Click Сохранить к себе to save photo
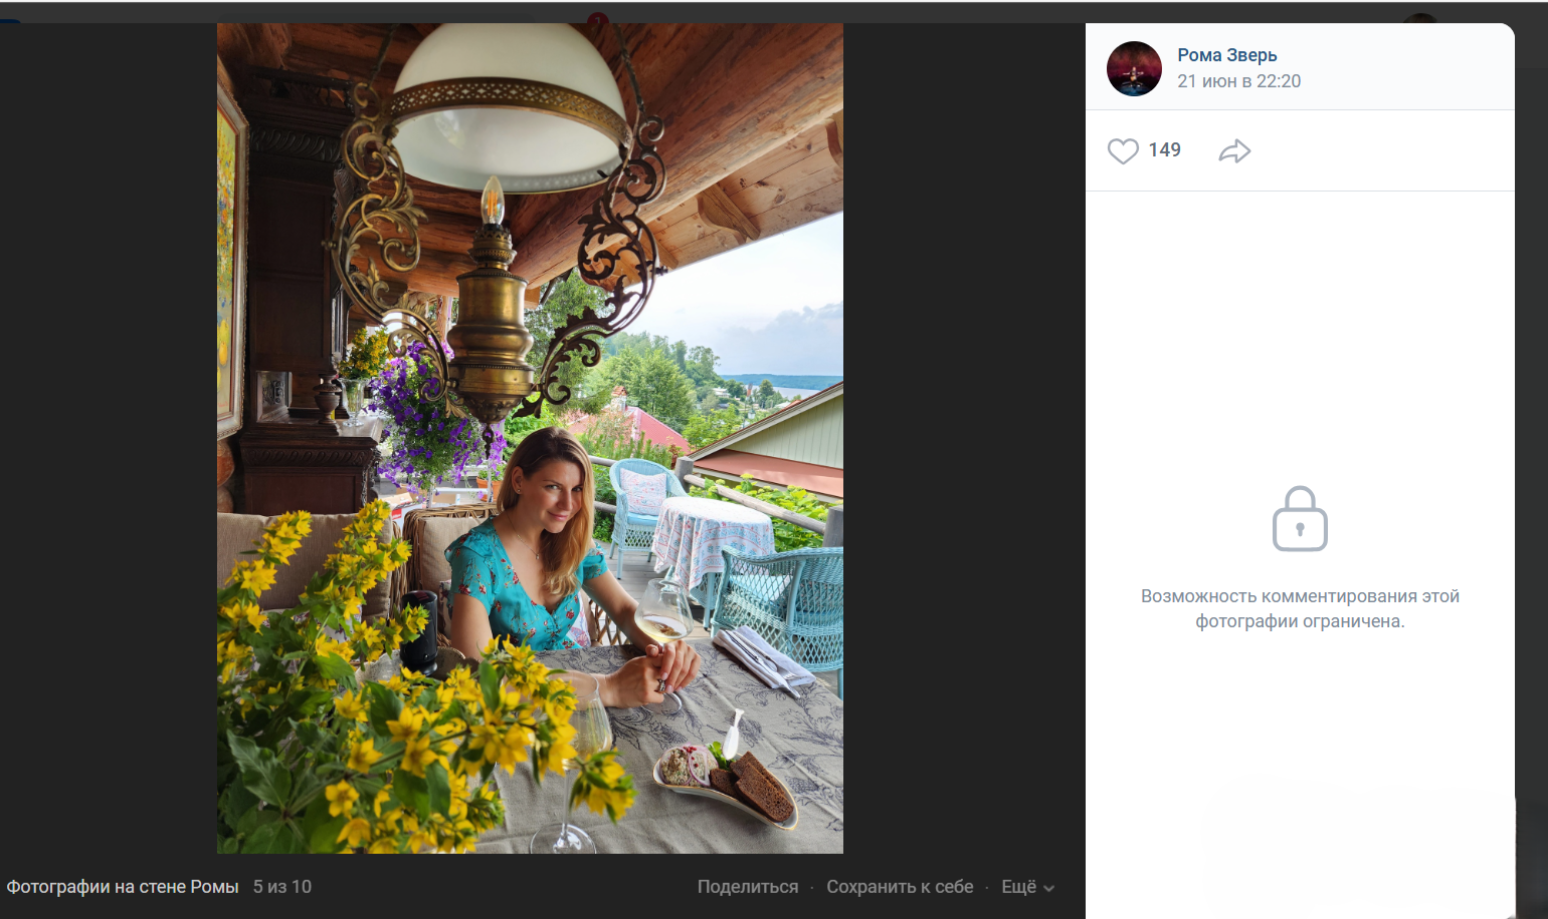Viewport: 1548px width, 919px height. 900,887
